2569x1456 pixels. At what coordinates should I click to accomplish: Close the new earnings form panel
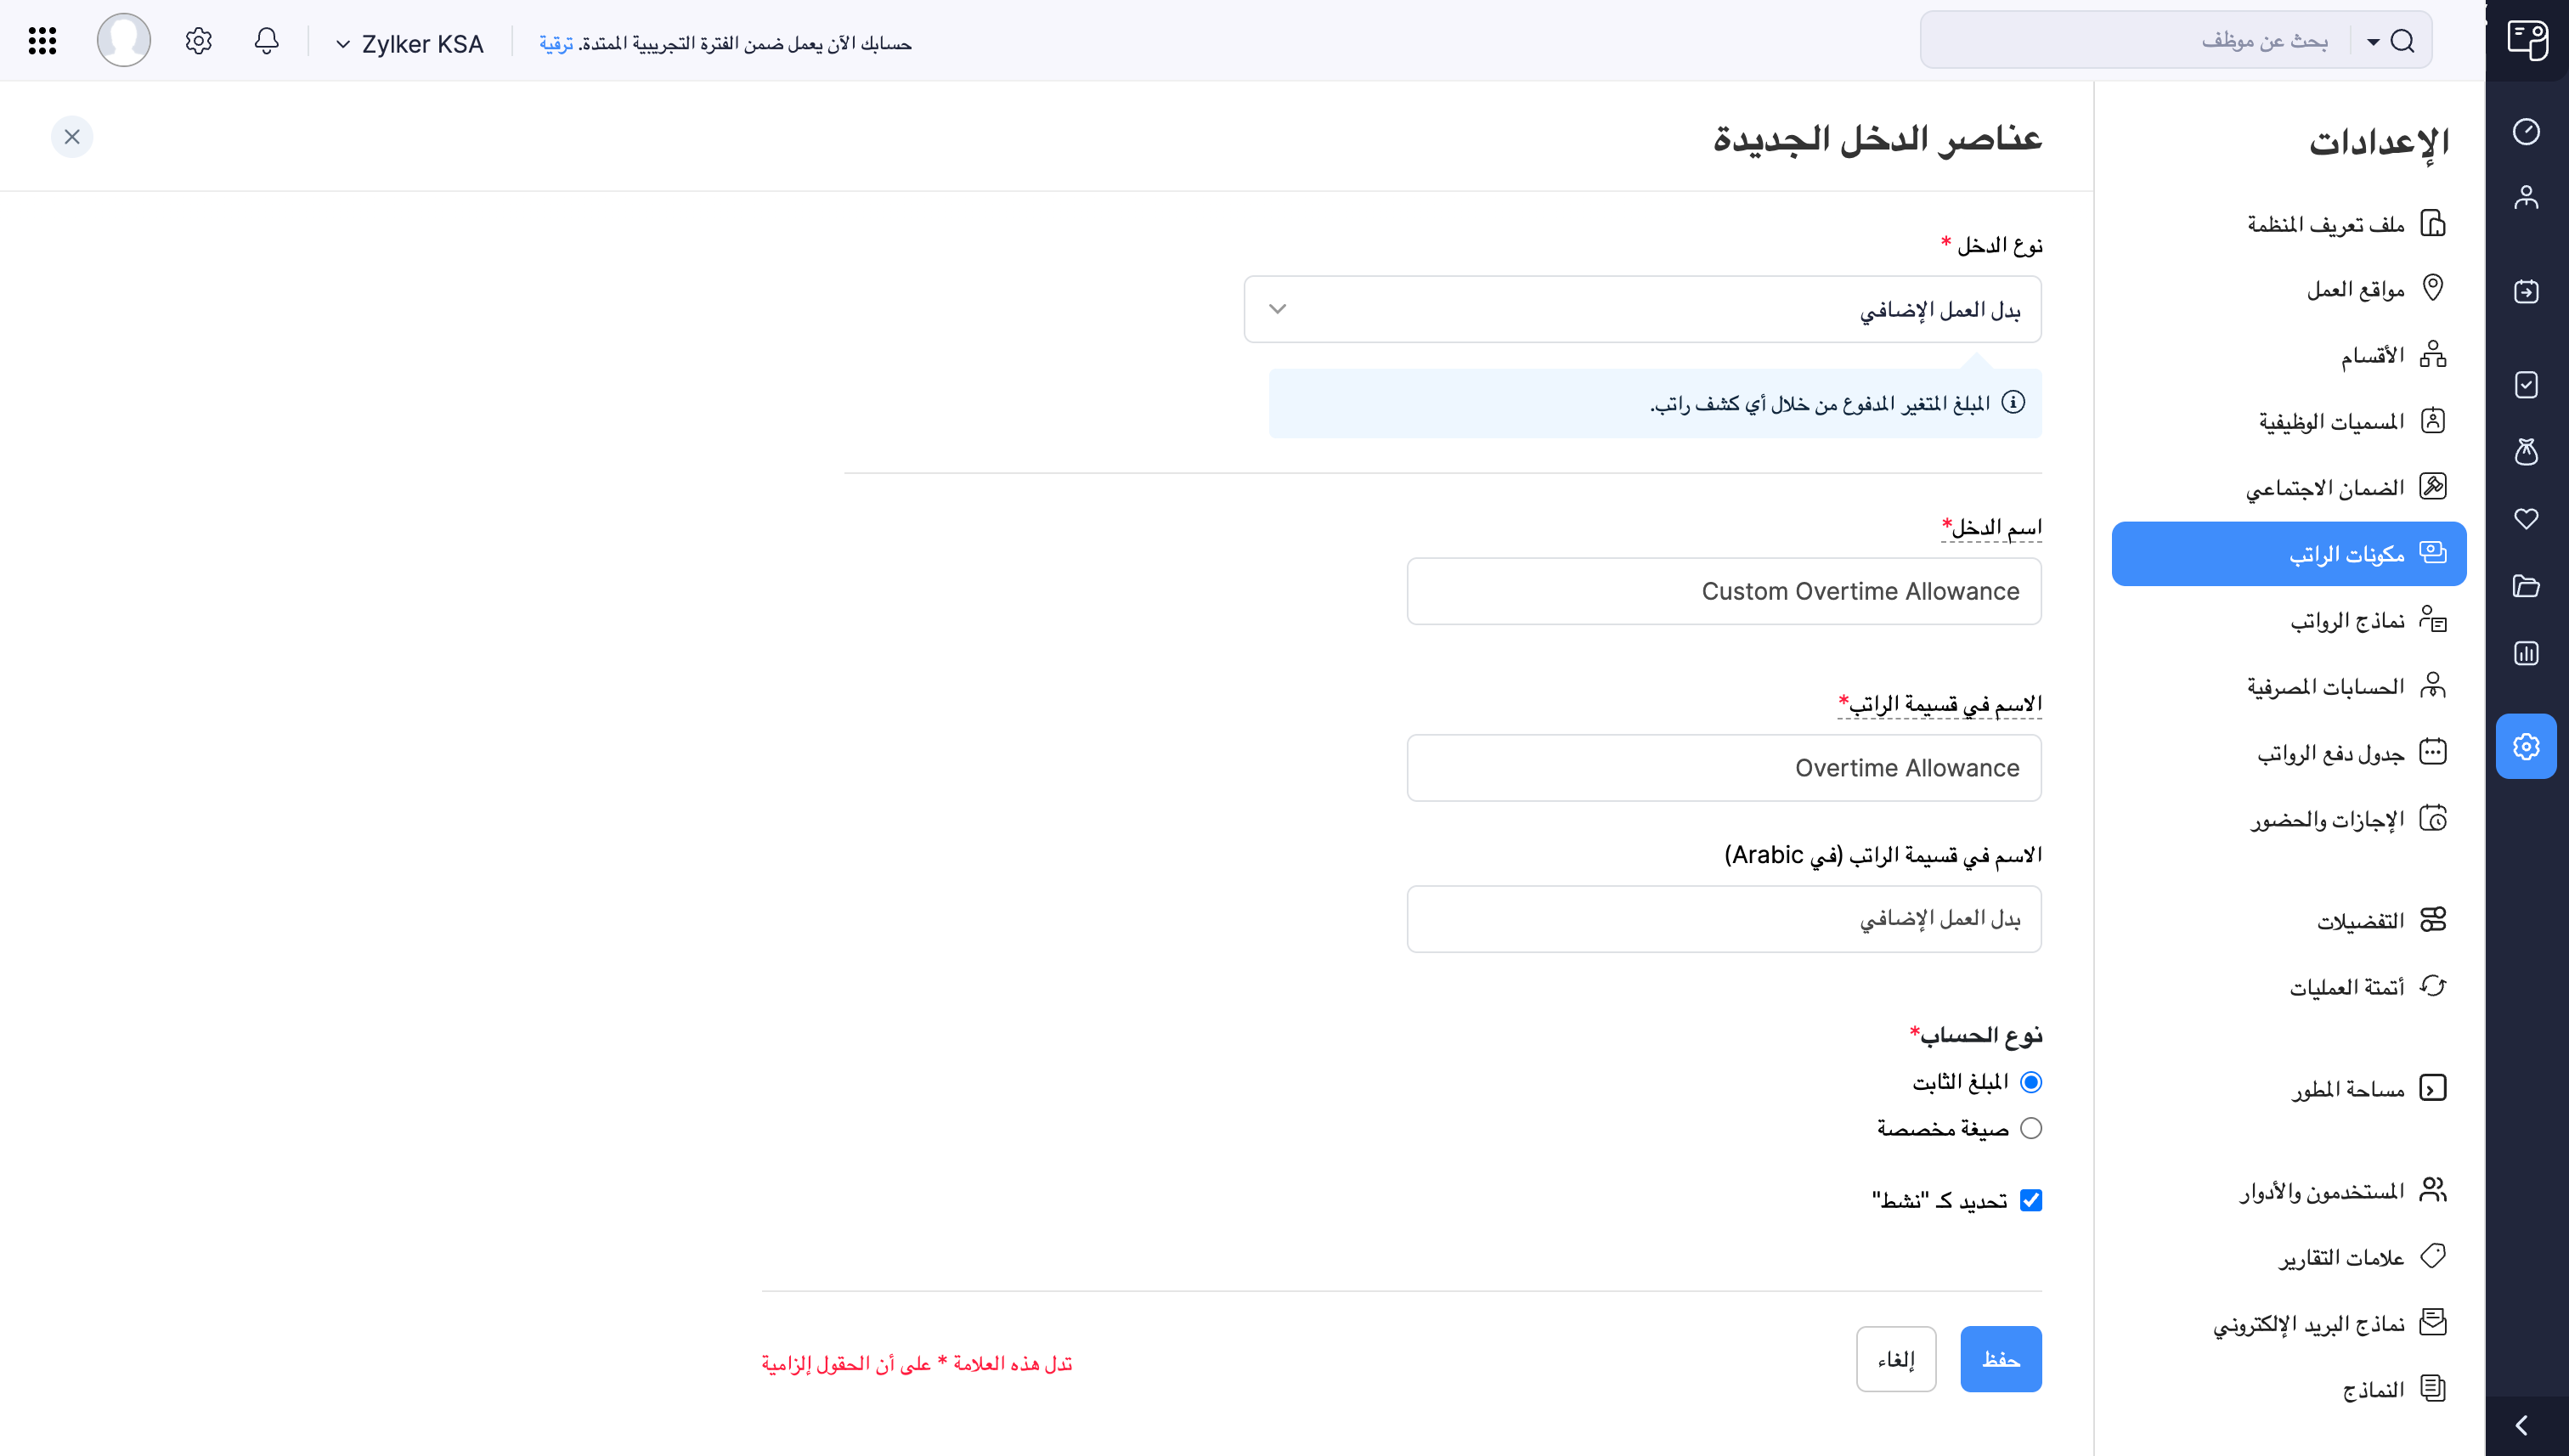pyautogui.click(x=72, y=137)
